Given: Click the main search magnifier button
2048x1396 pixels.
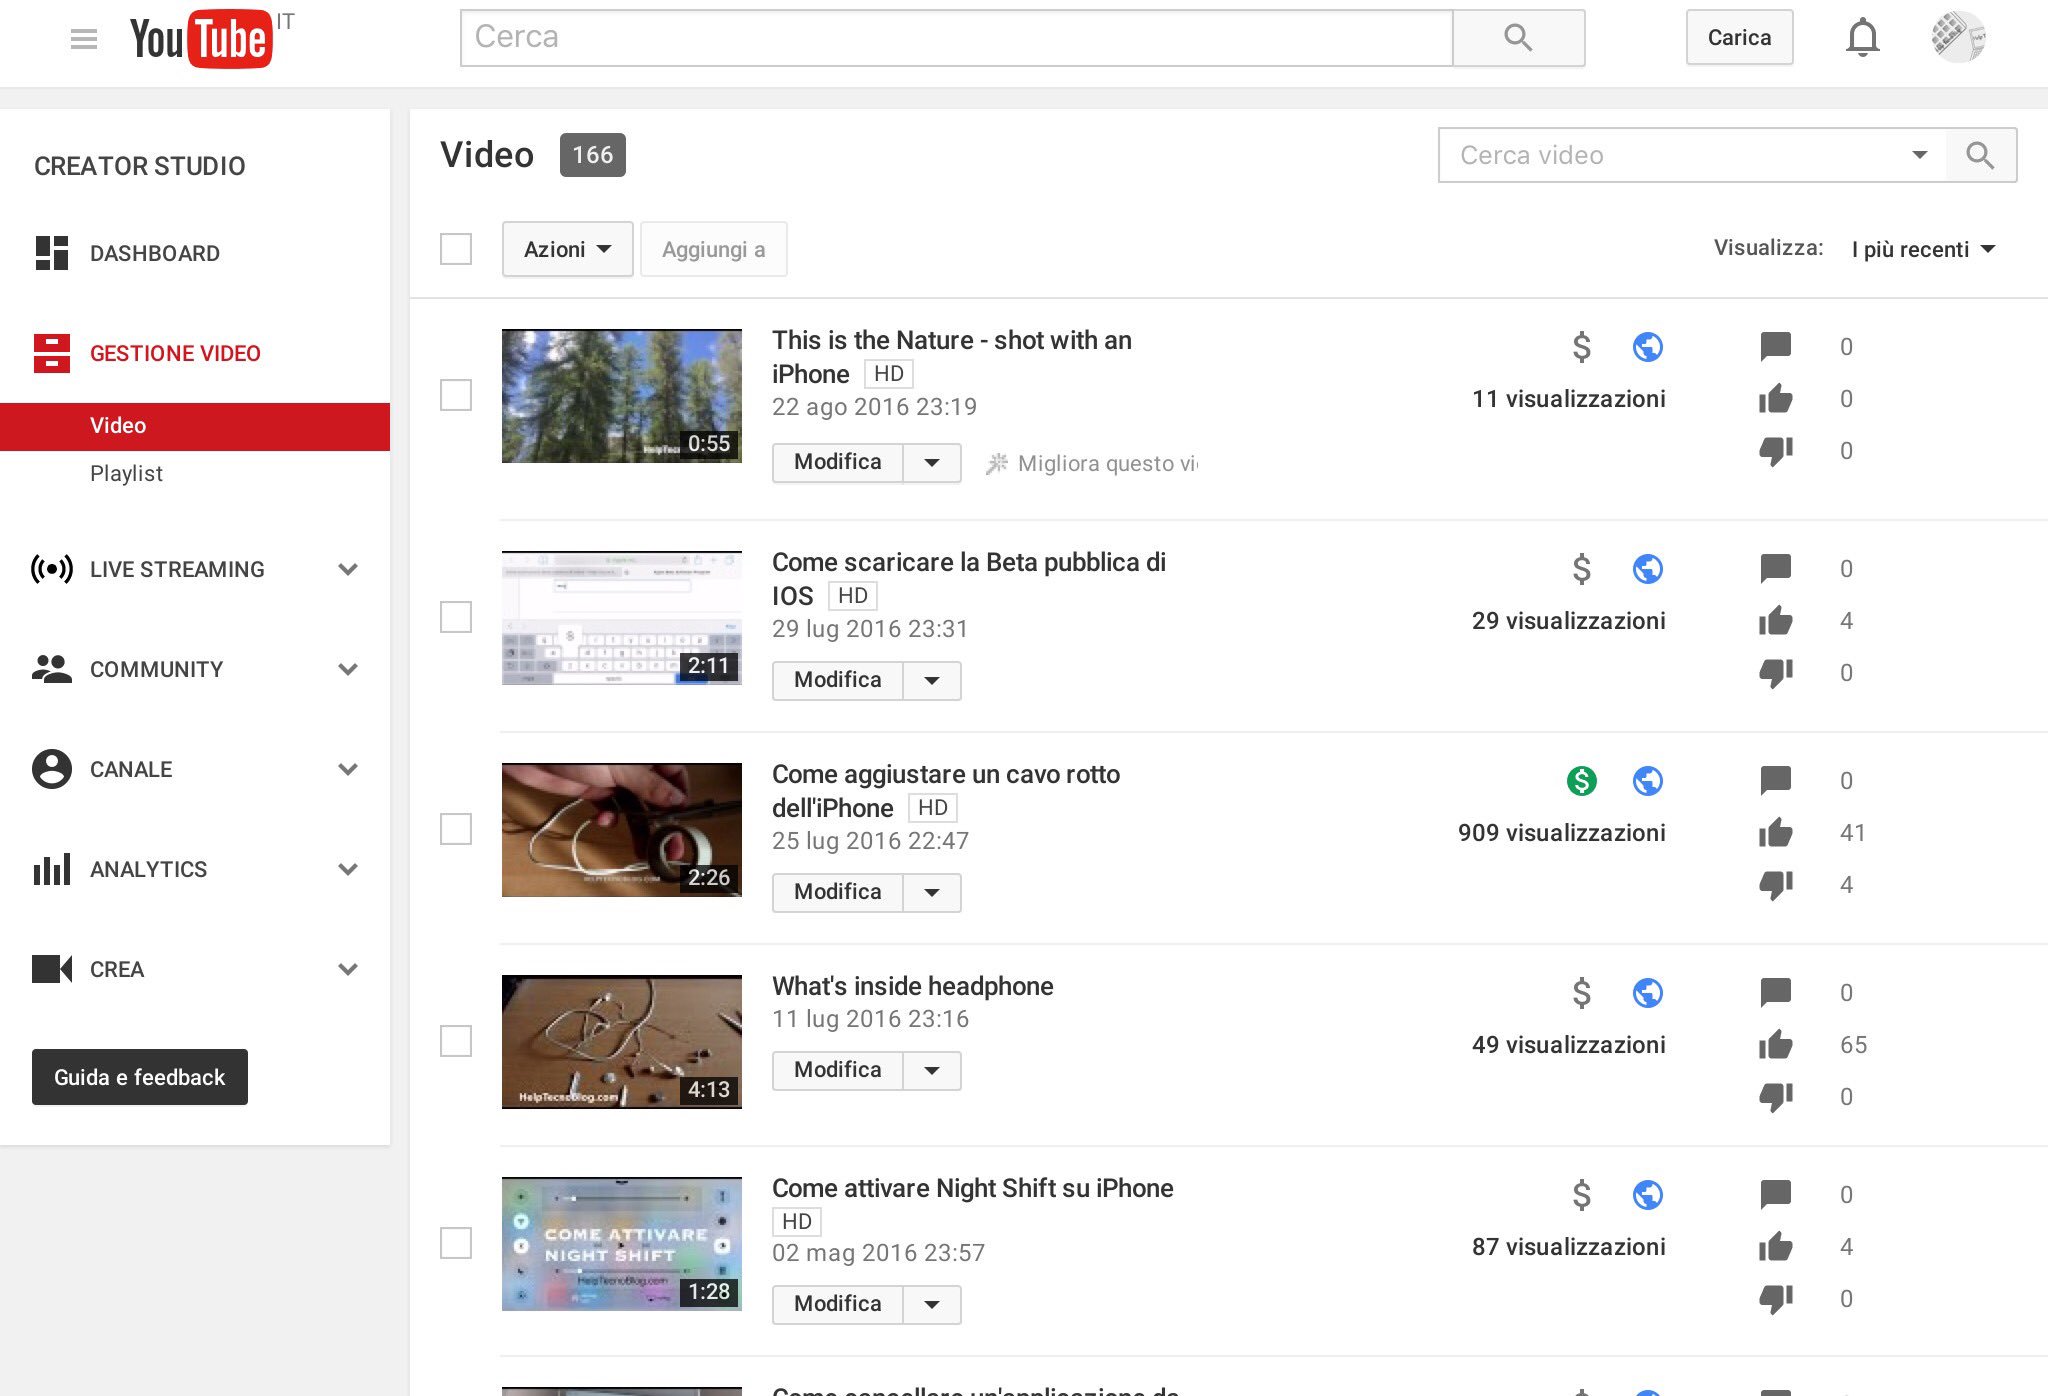Looking at the screenshot, I should [x=1518, y=38].
